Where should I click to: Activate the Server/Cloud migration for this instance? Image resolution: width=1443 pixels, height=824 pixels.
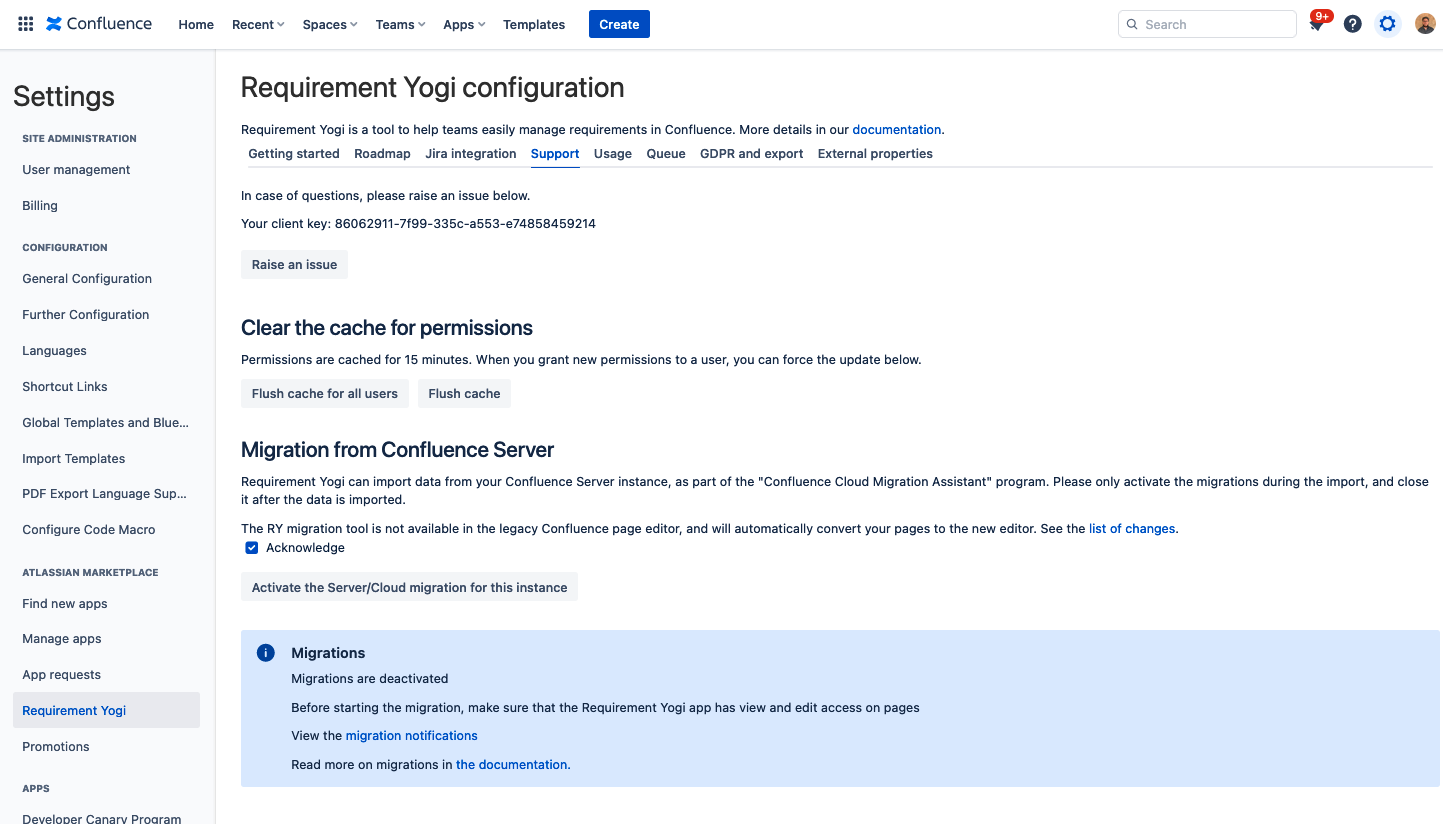click(x=409, y=587)
